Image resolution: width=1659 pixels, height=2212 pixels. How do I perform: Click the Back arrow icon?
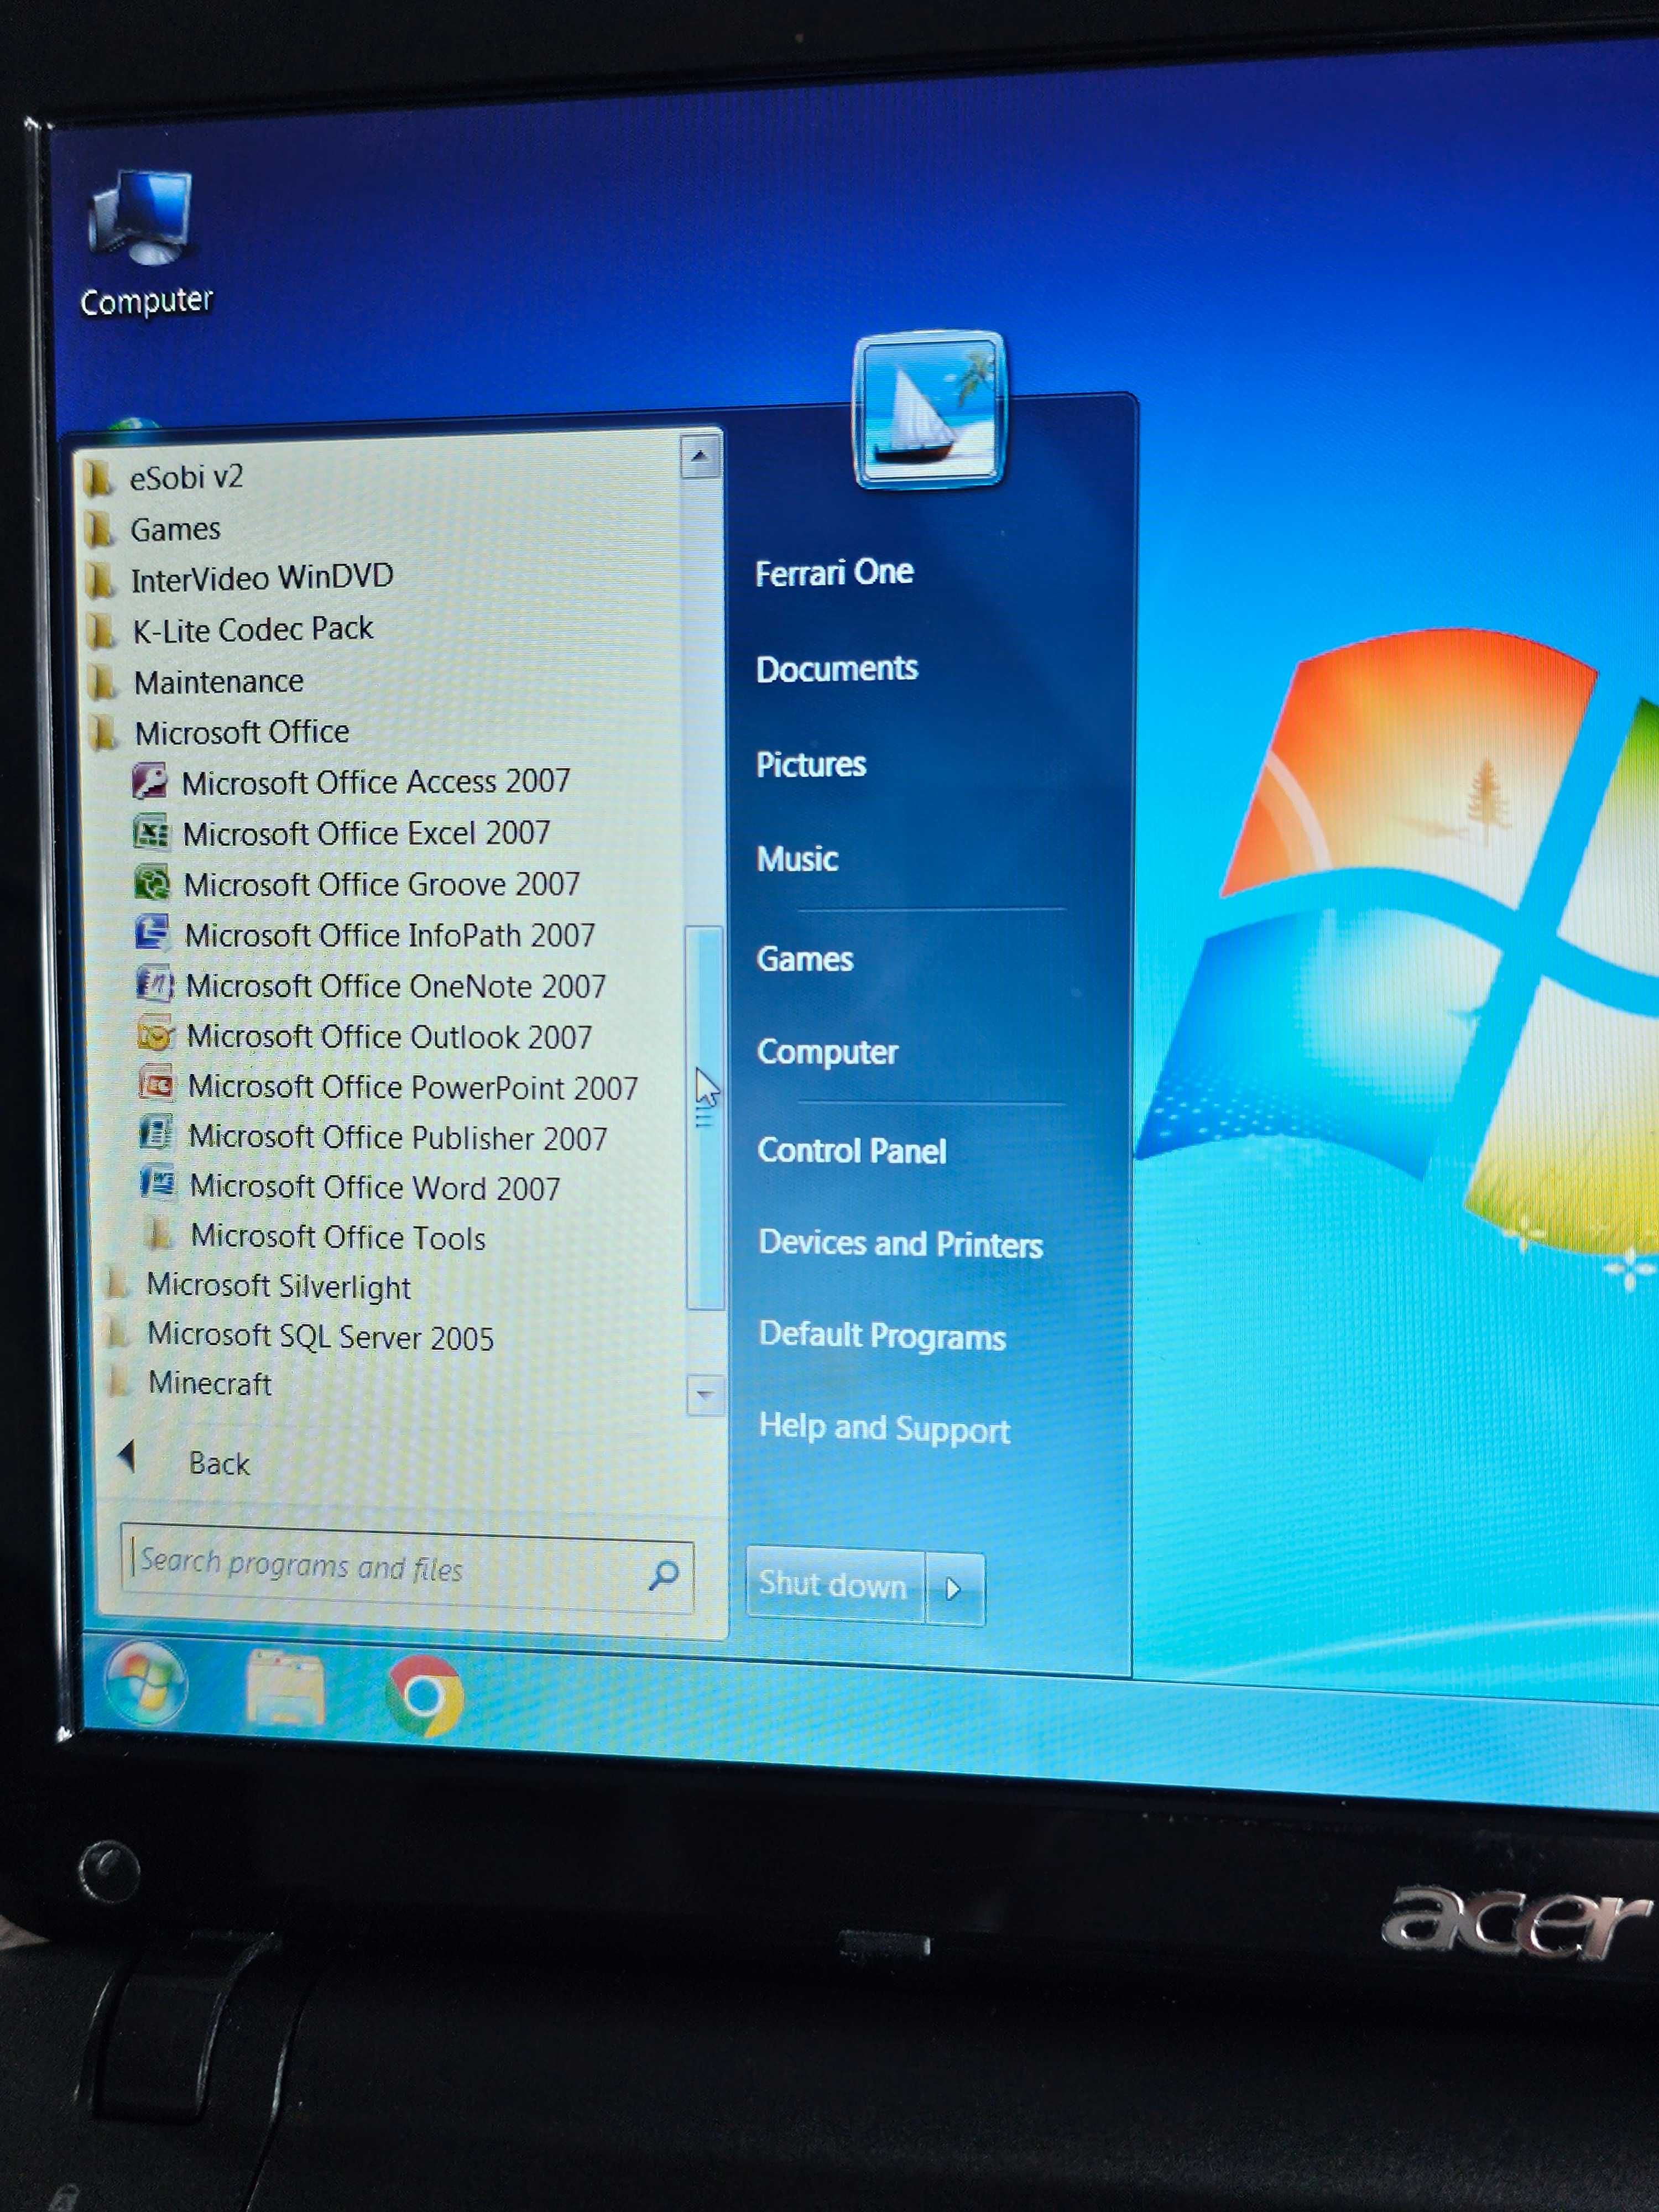tap(127, 1456)
